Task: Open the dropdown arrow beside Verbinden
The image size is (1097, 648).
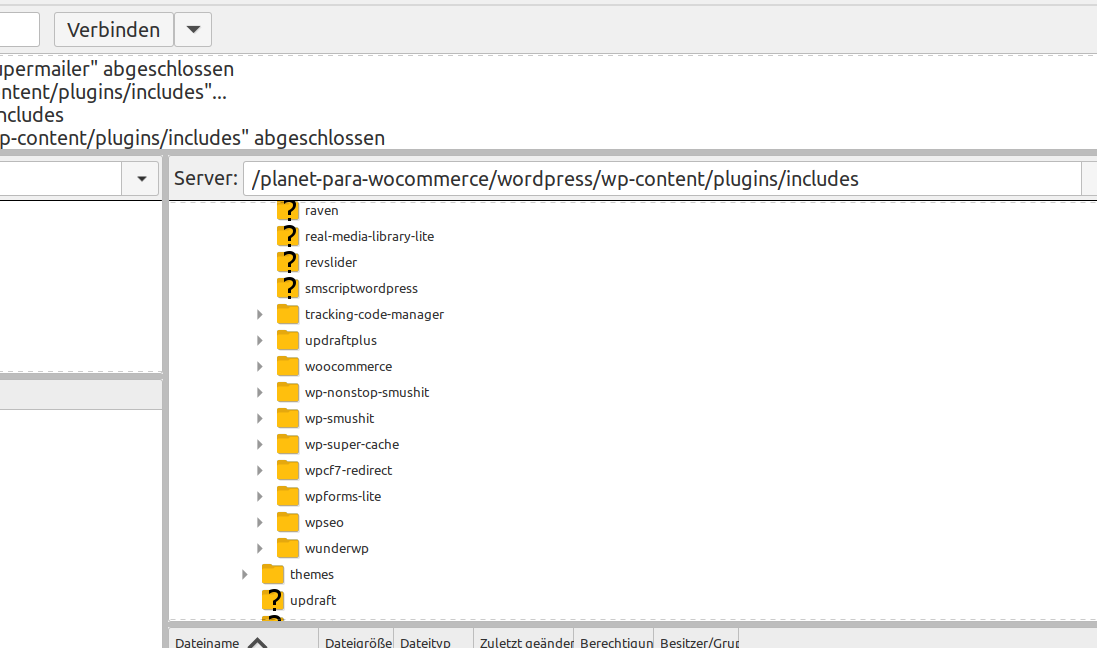Action: [x=193, y=30]
